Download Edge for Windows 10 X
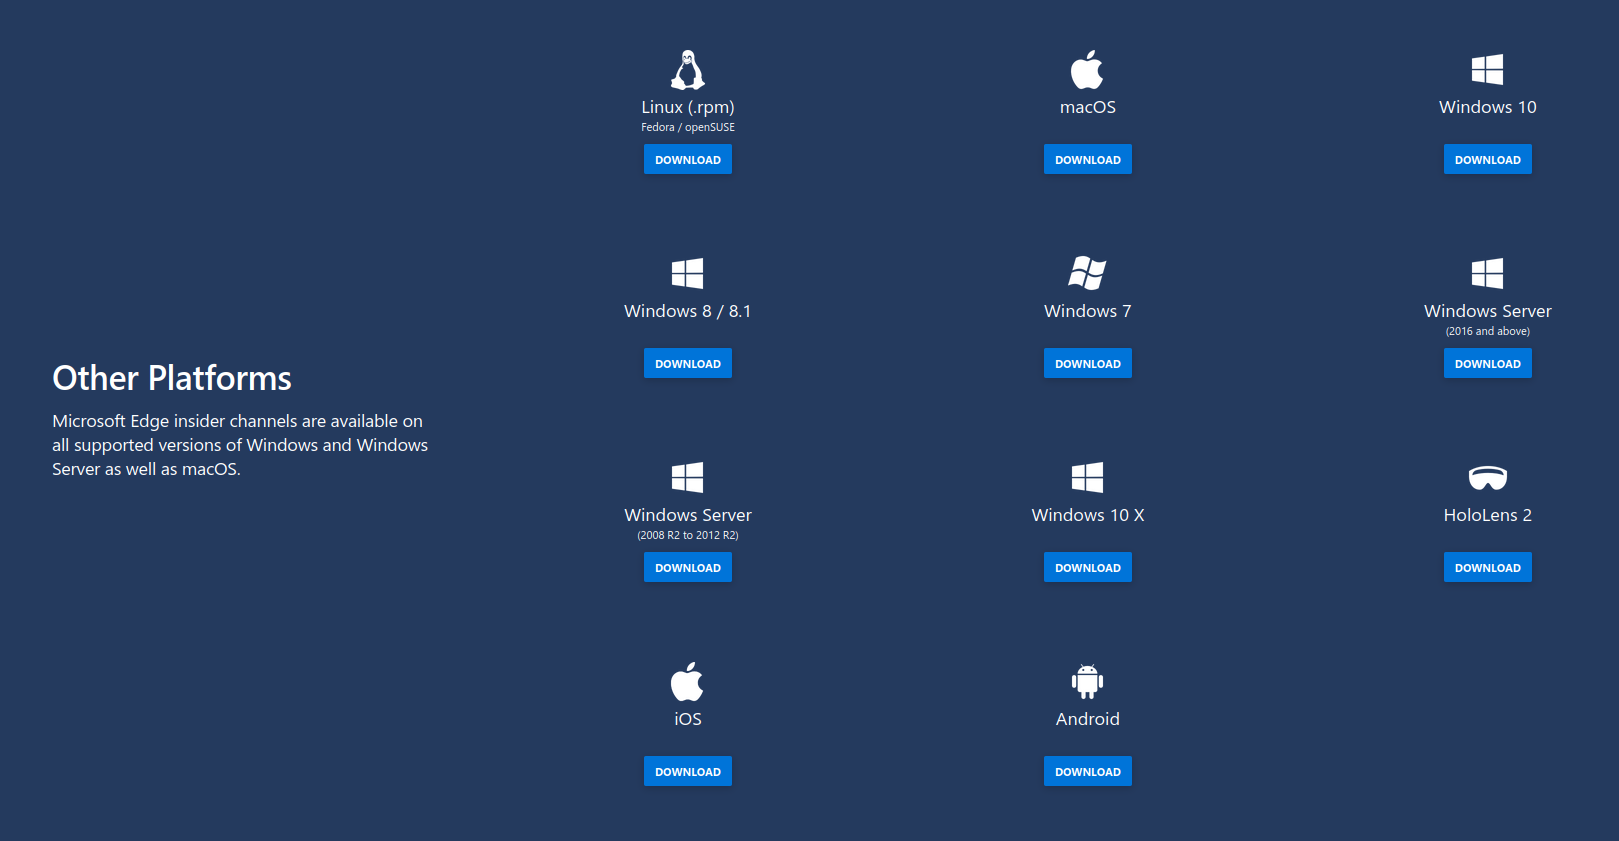1619x841 pixels. tap(1088, 567)
